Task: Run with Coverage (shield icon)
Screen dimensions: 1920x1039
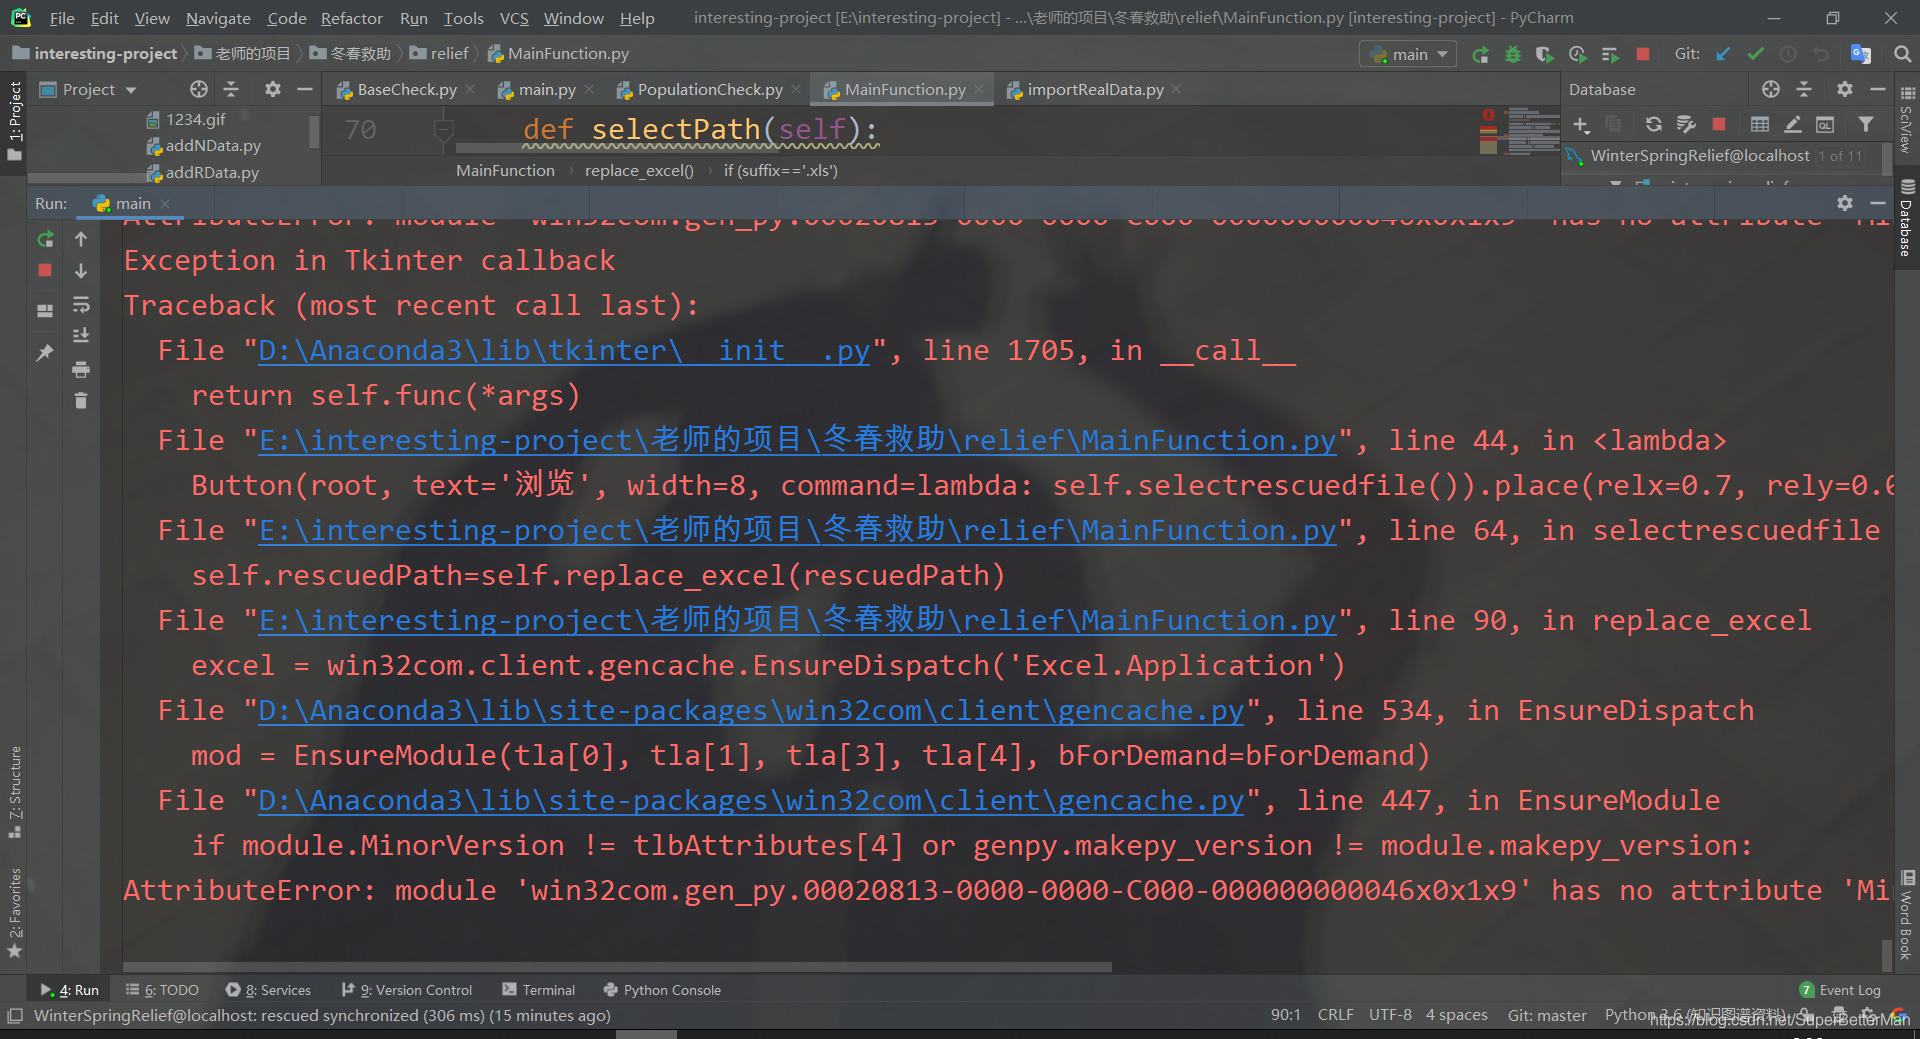Action: 1544,55
